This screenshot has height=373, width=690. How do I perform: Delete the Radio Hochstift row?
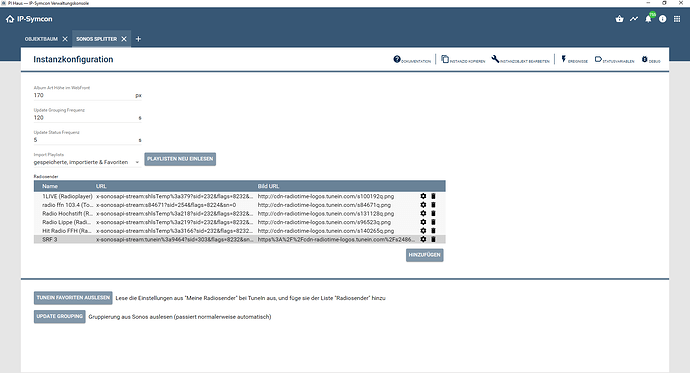433,213
